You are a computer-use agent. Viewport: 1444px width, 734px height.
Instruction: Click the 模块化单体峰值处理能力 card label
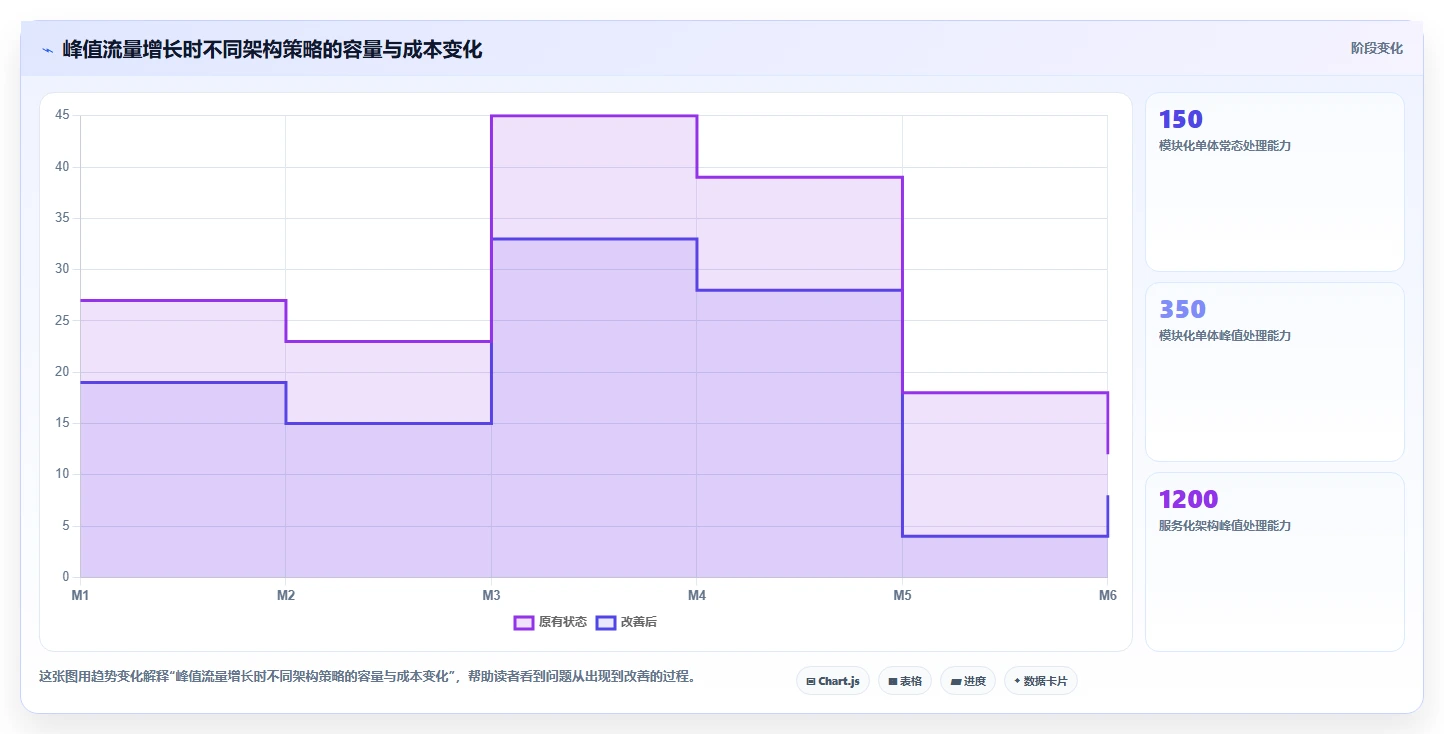[1225, 336]
